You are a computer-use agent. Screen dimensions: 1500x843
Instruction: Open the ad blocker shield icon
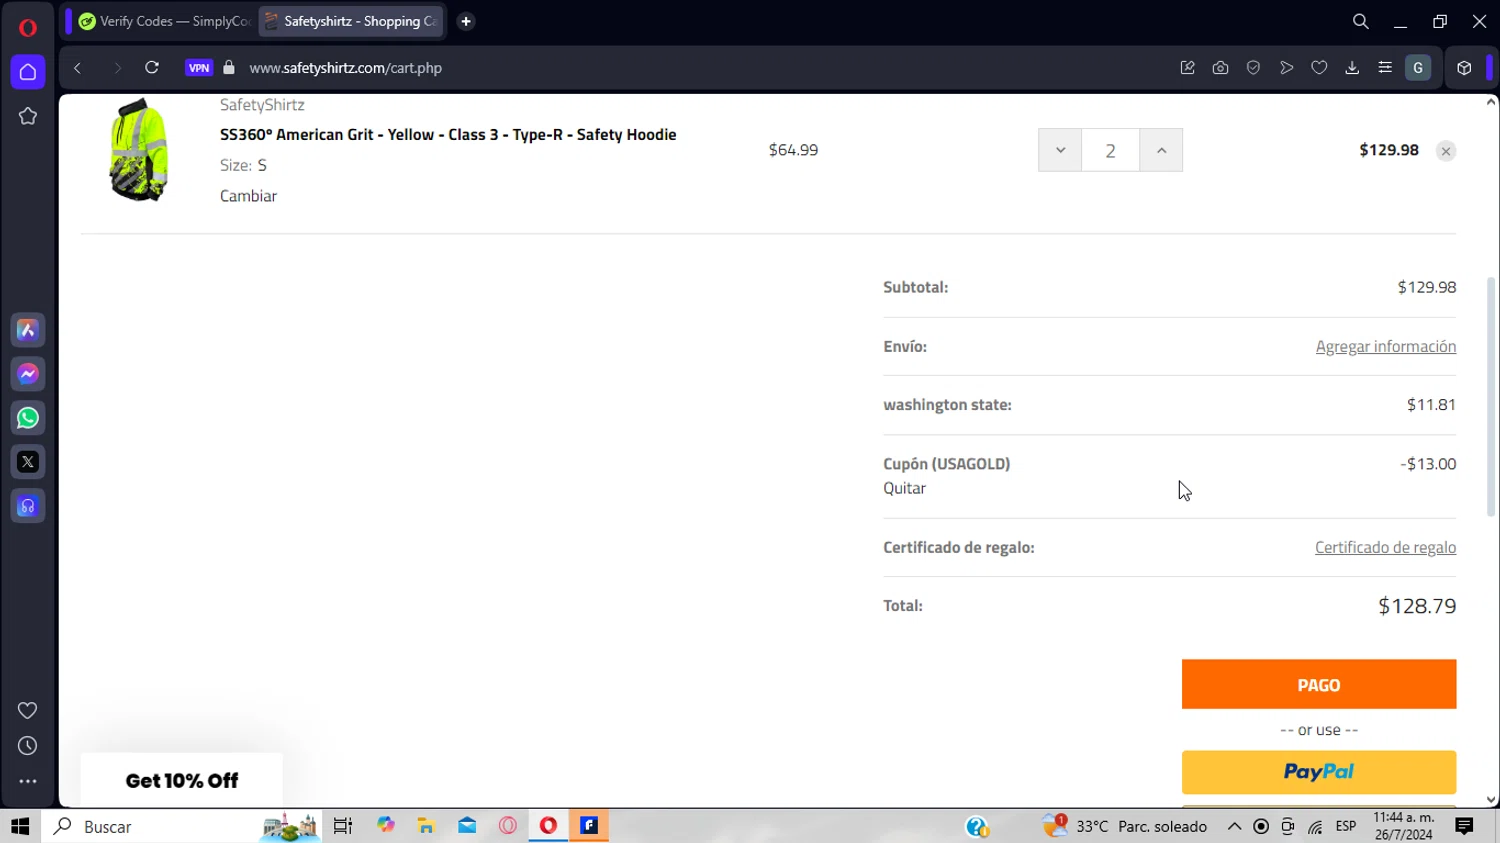coord(1253,68)
